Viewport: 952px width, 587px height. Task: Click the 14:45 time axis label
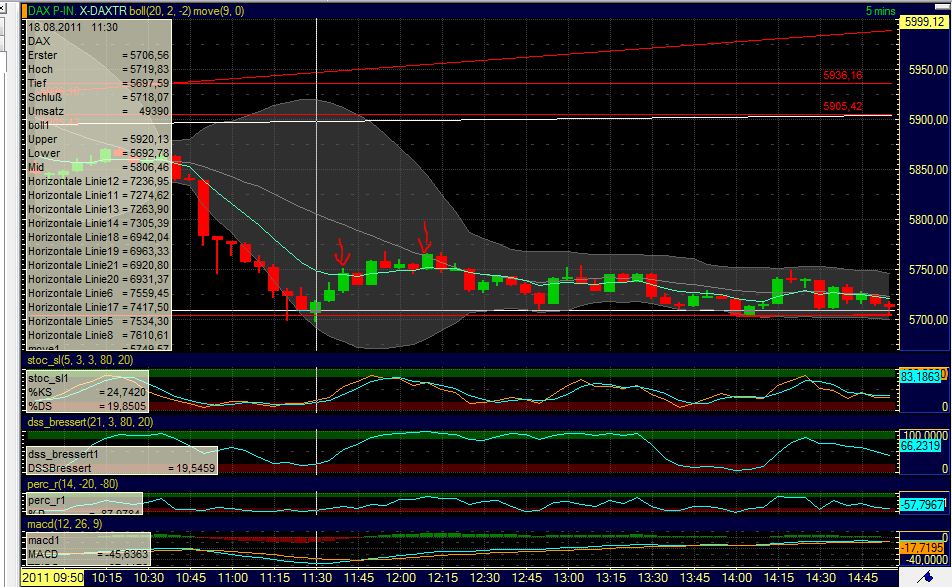[x=862, y=577]
